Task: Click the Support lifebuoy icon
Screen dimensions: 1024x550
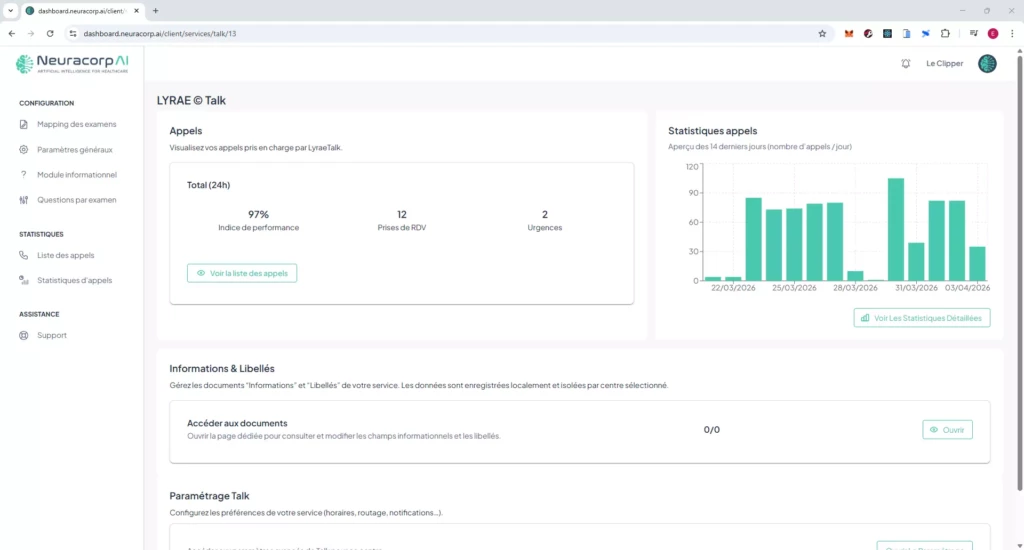Action: [x=24, y=335]
